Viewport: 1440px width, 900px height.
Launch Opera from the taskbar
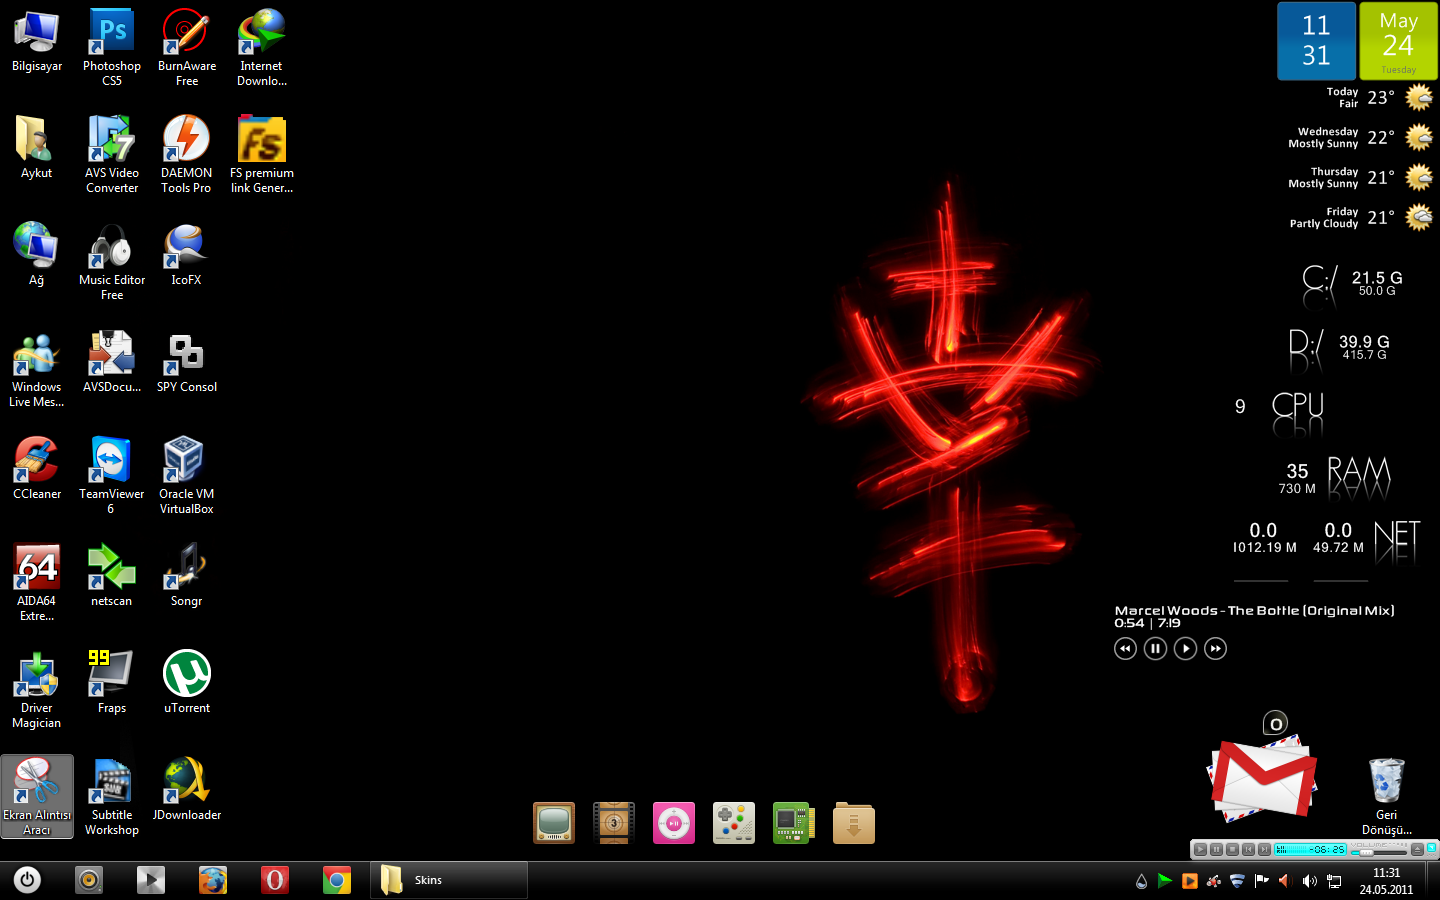(x=274, y=880)
